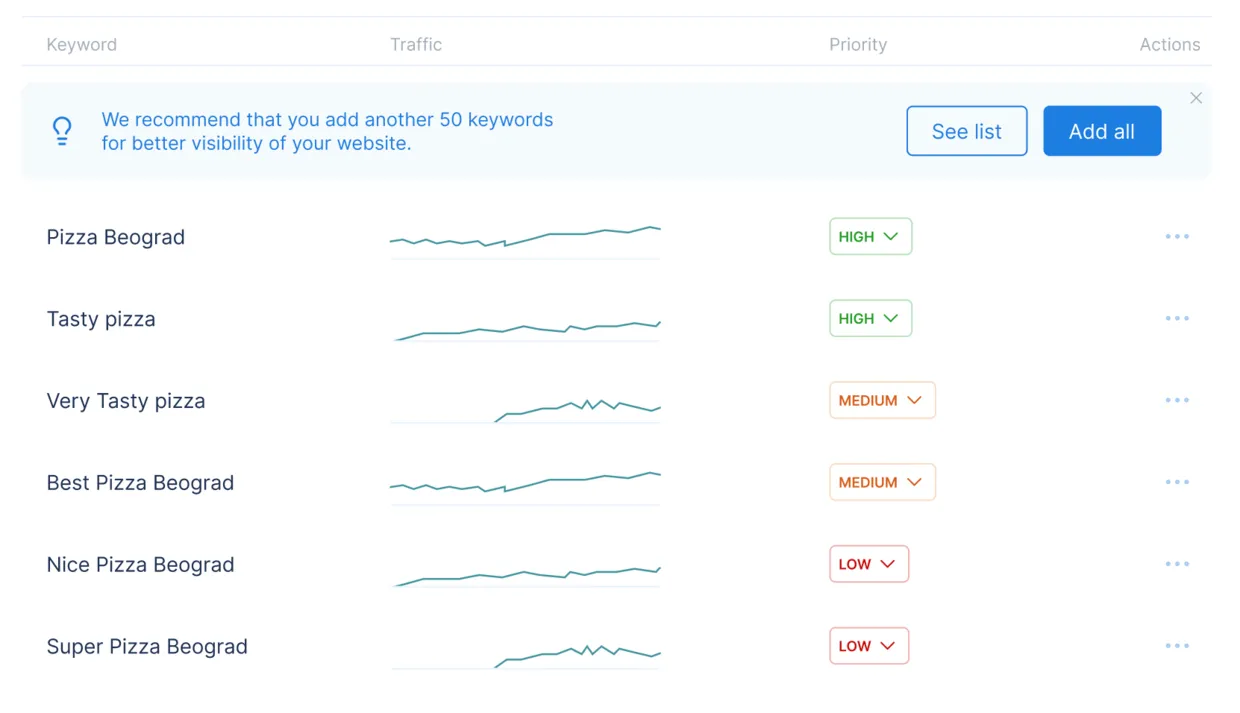The width and height of the screenshot is (1240, 713).
Task: Open the actions menu for Super Pizza Beograd
Action: click(x=1177, y=646)
